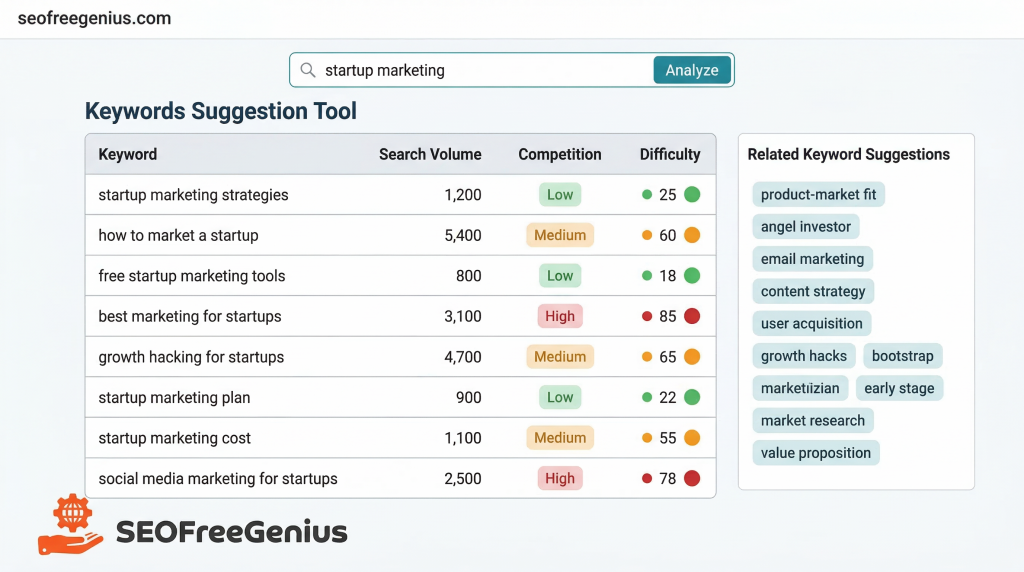Sort by Competition column header
This screenshot has height=572, width=1024.
point(560,155)
